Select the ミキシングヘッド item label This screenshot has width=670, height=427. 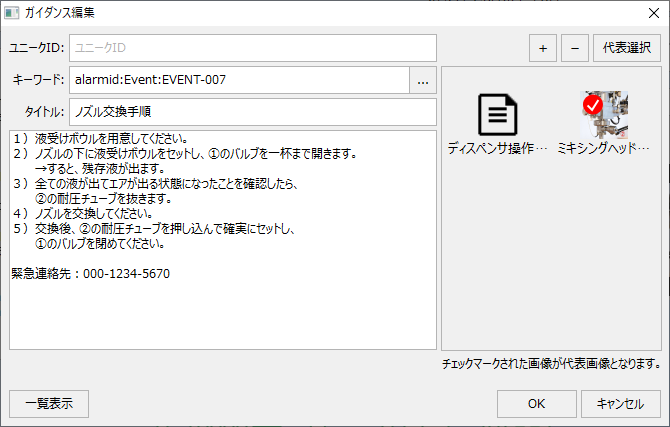pyautogui.click(x=604, y=148)
